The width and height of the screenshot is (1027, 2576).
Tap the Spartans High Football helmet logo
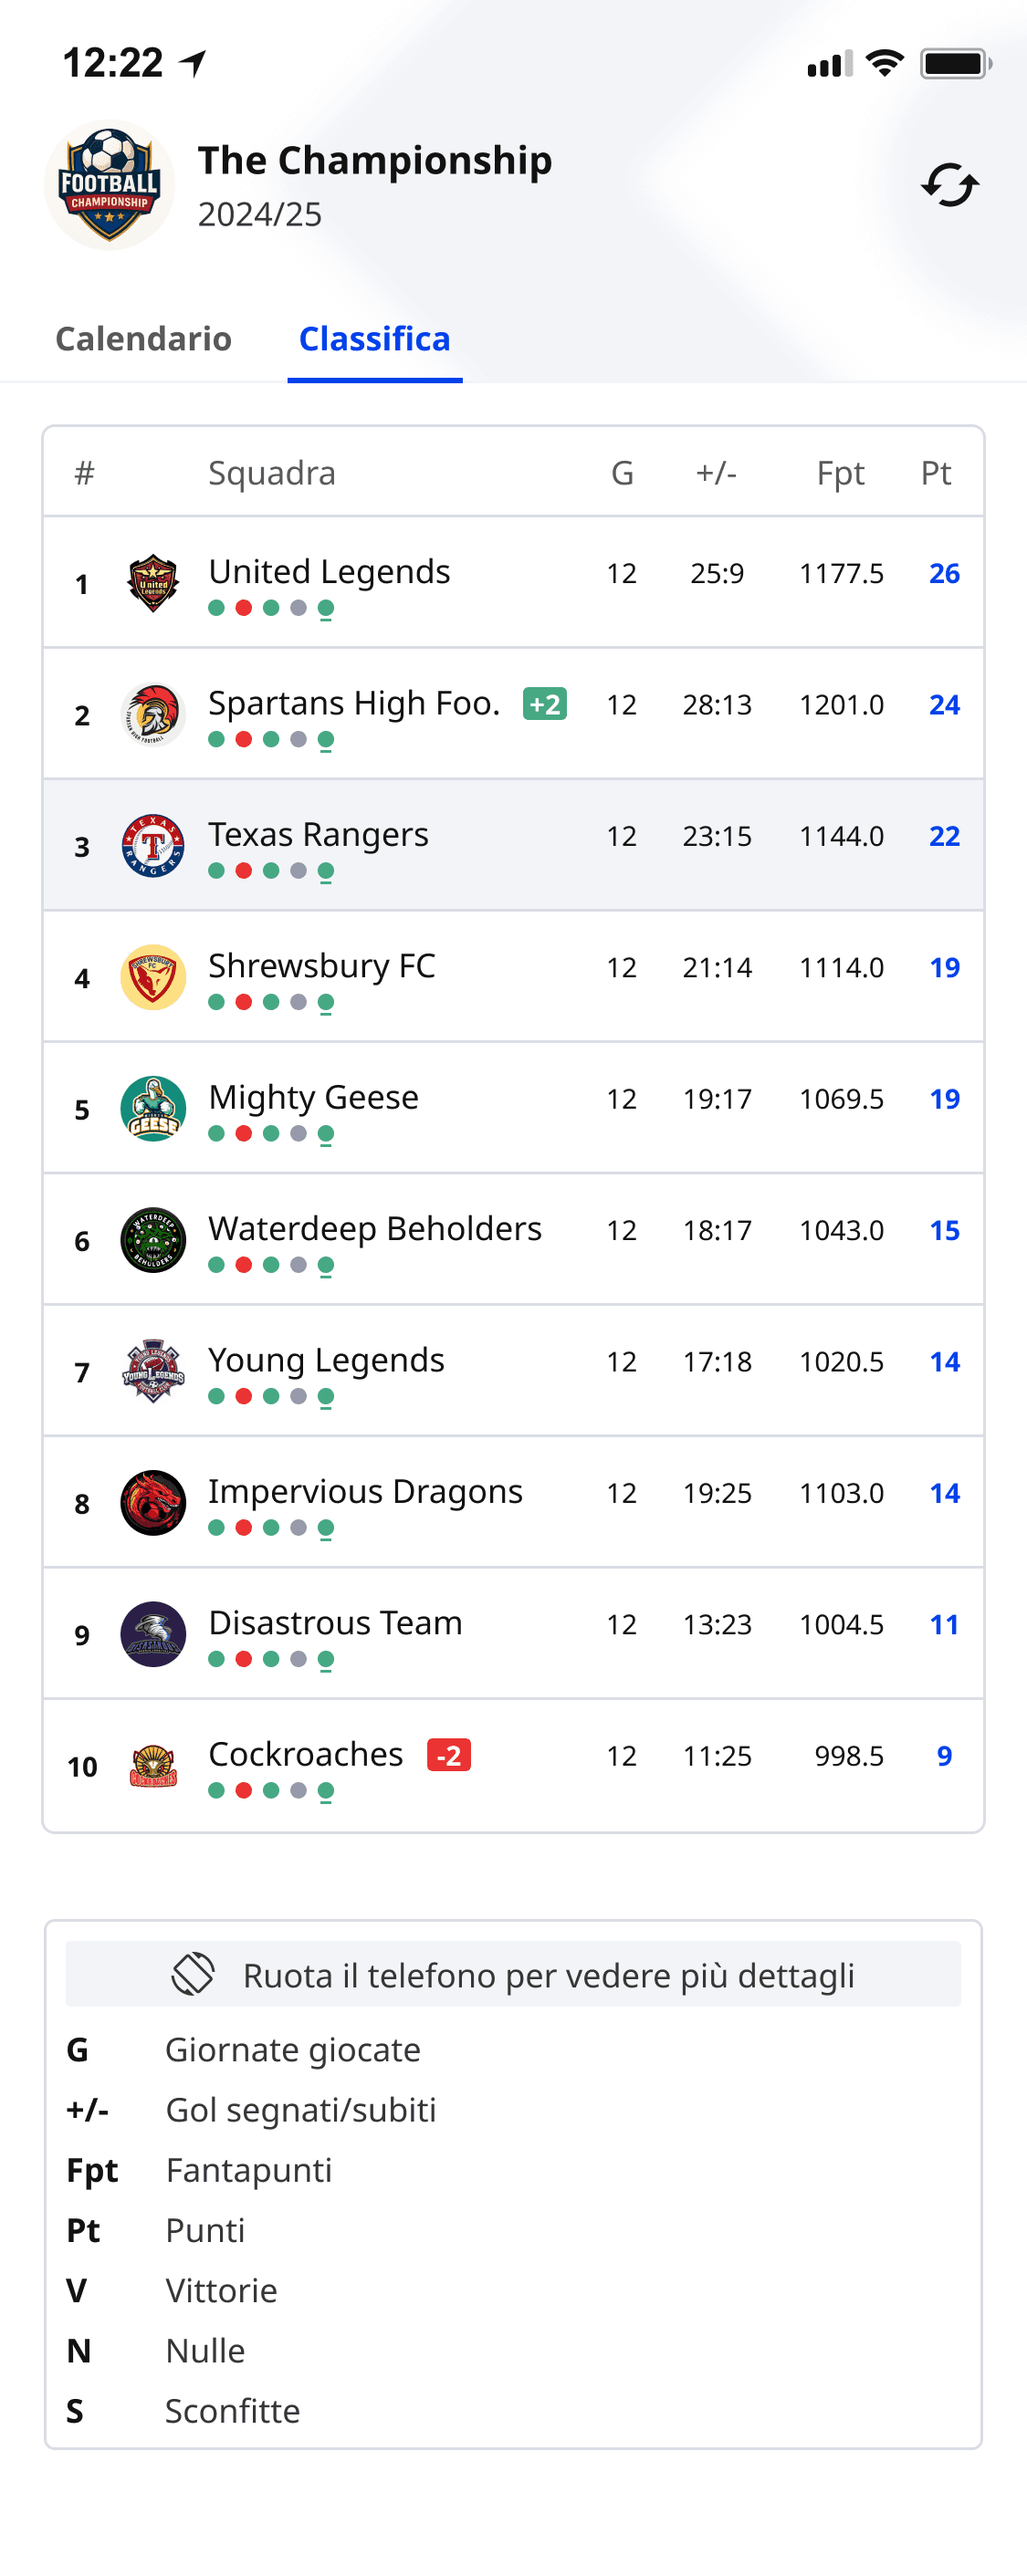153,714
